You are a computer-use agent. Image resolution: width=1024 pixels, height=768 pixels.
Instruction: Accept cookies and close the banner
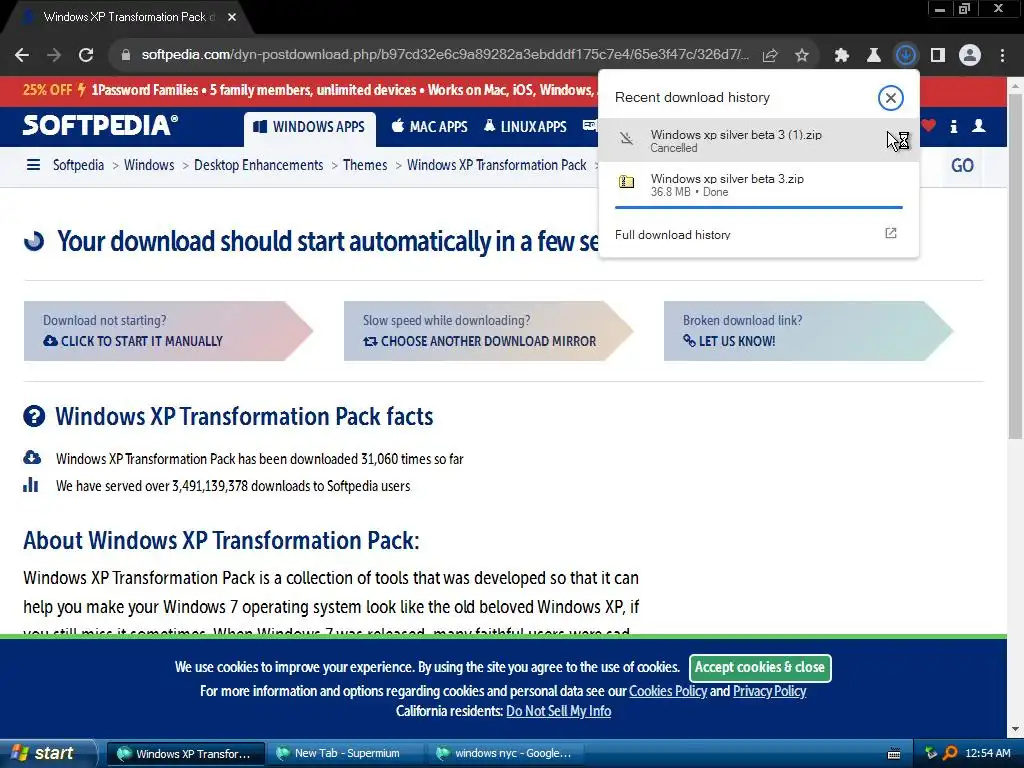760,667
